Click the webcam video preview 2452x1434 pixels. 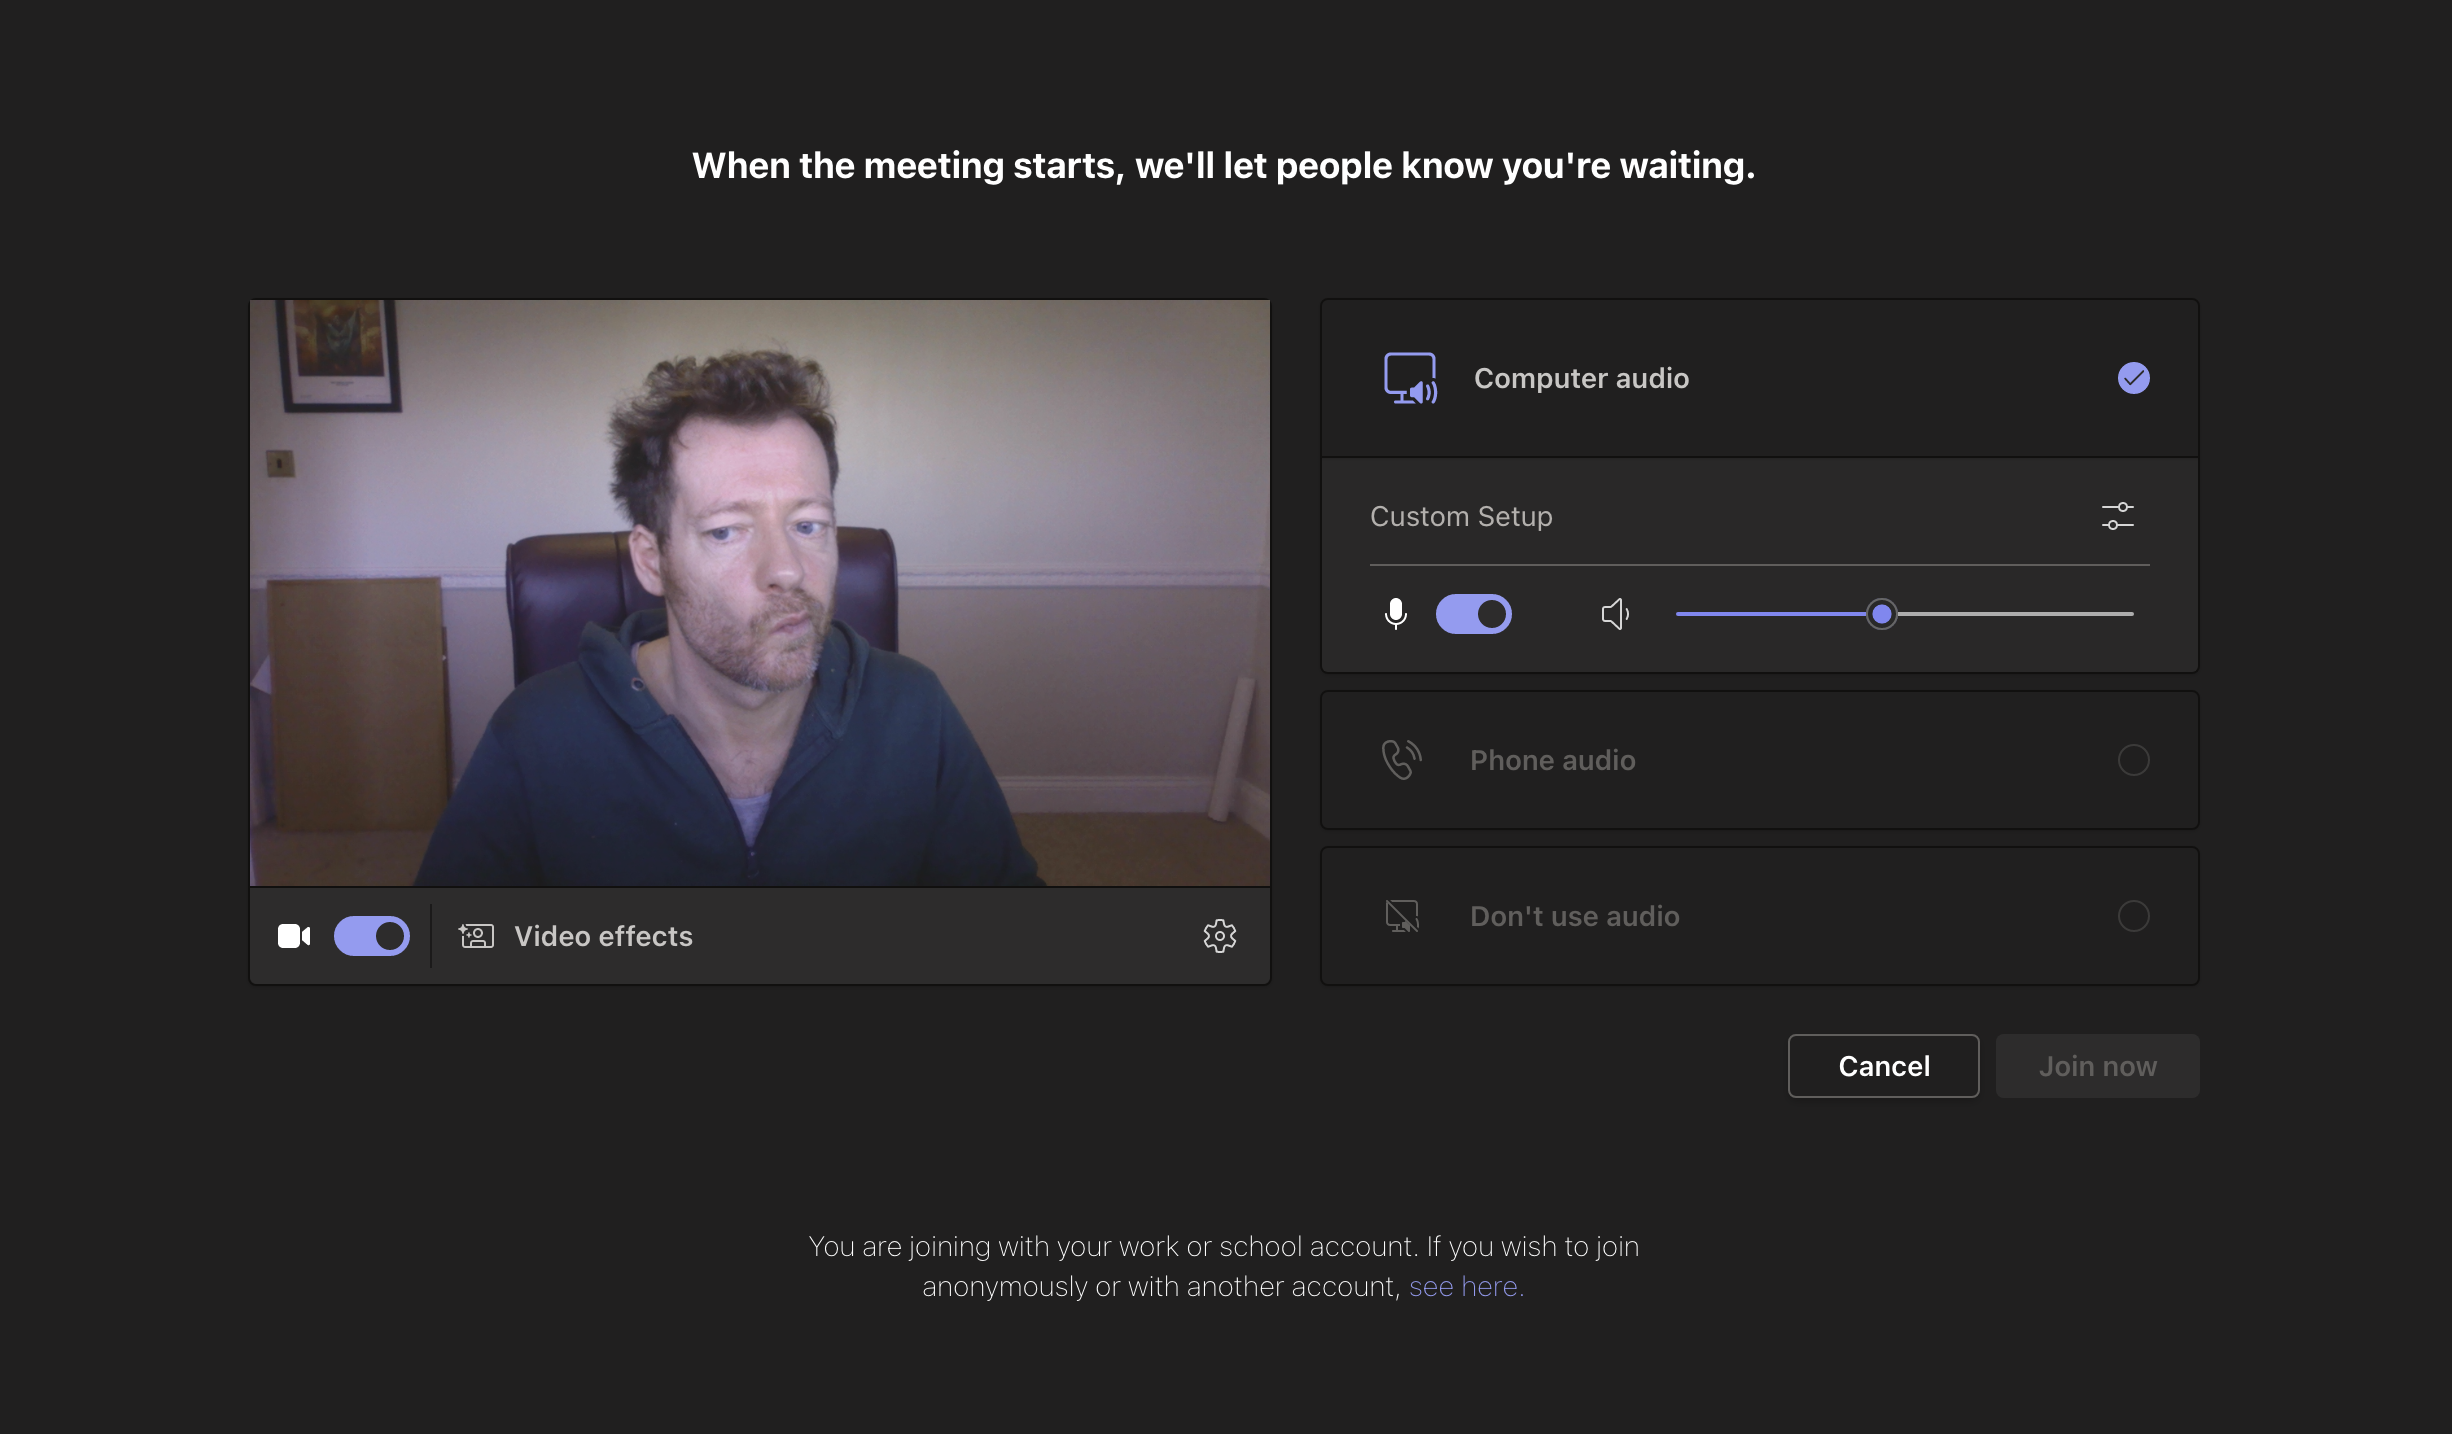(760, 593)
